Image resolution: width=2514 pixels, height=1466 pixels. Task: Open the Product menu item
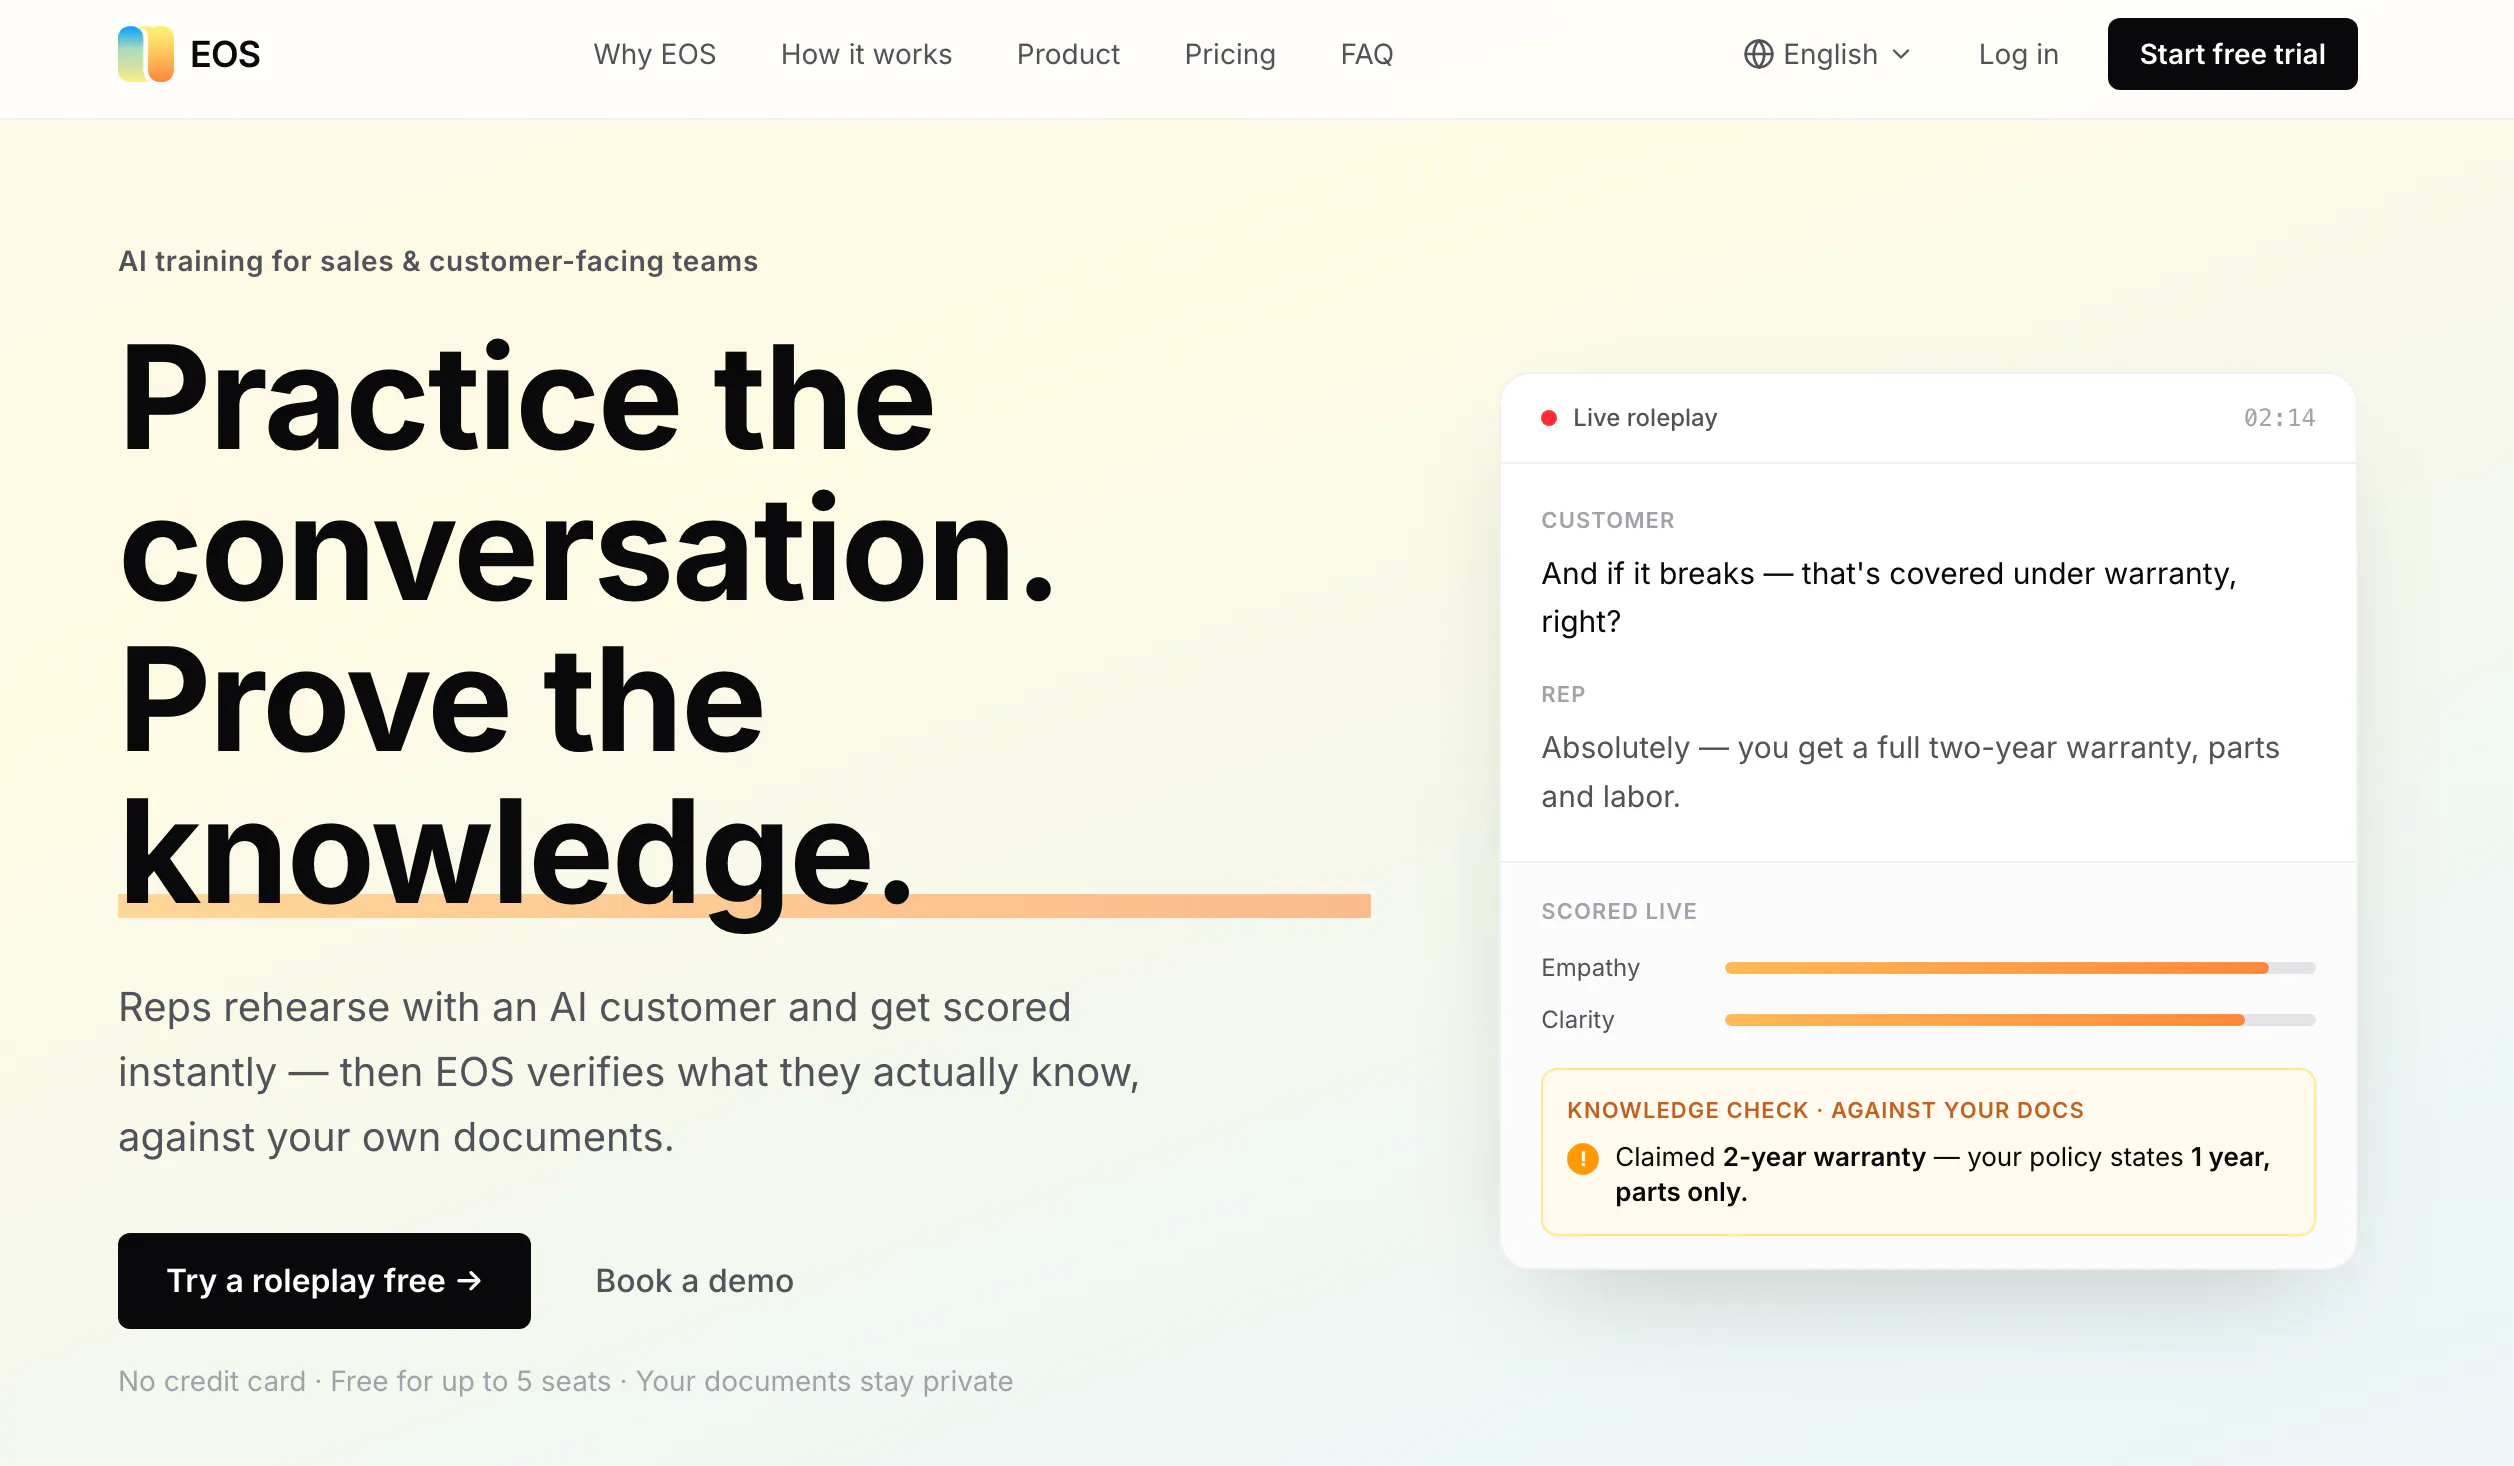pyautogui.click(x=1068, y=54)
